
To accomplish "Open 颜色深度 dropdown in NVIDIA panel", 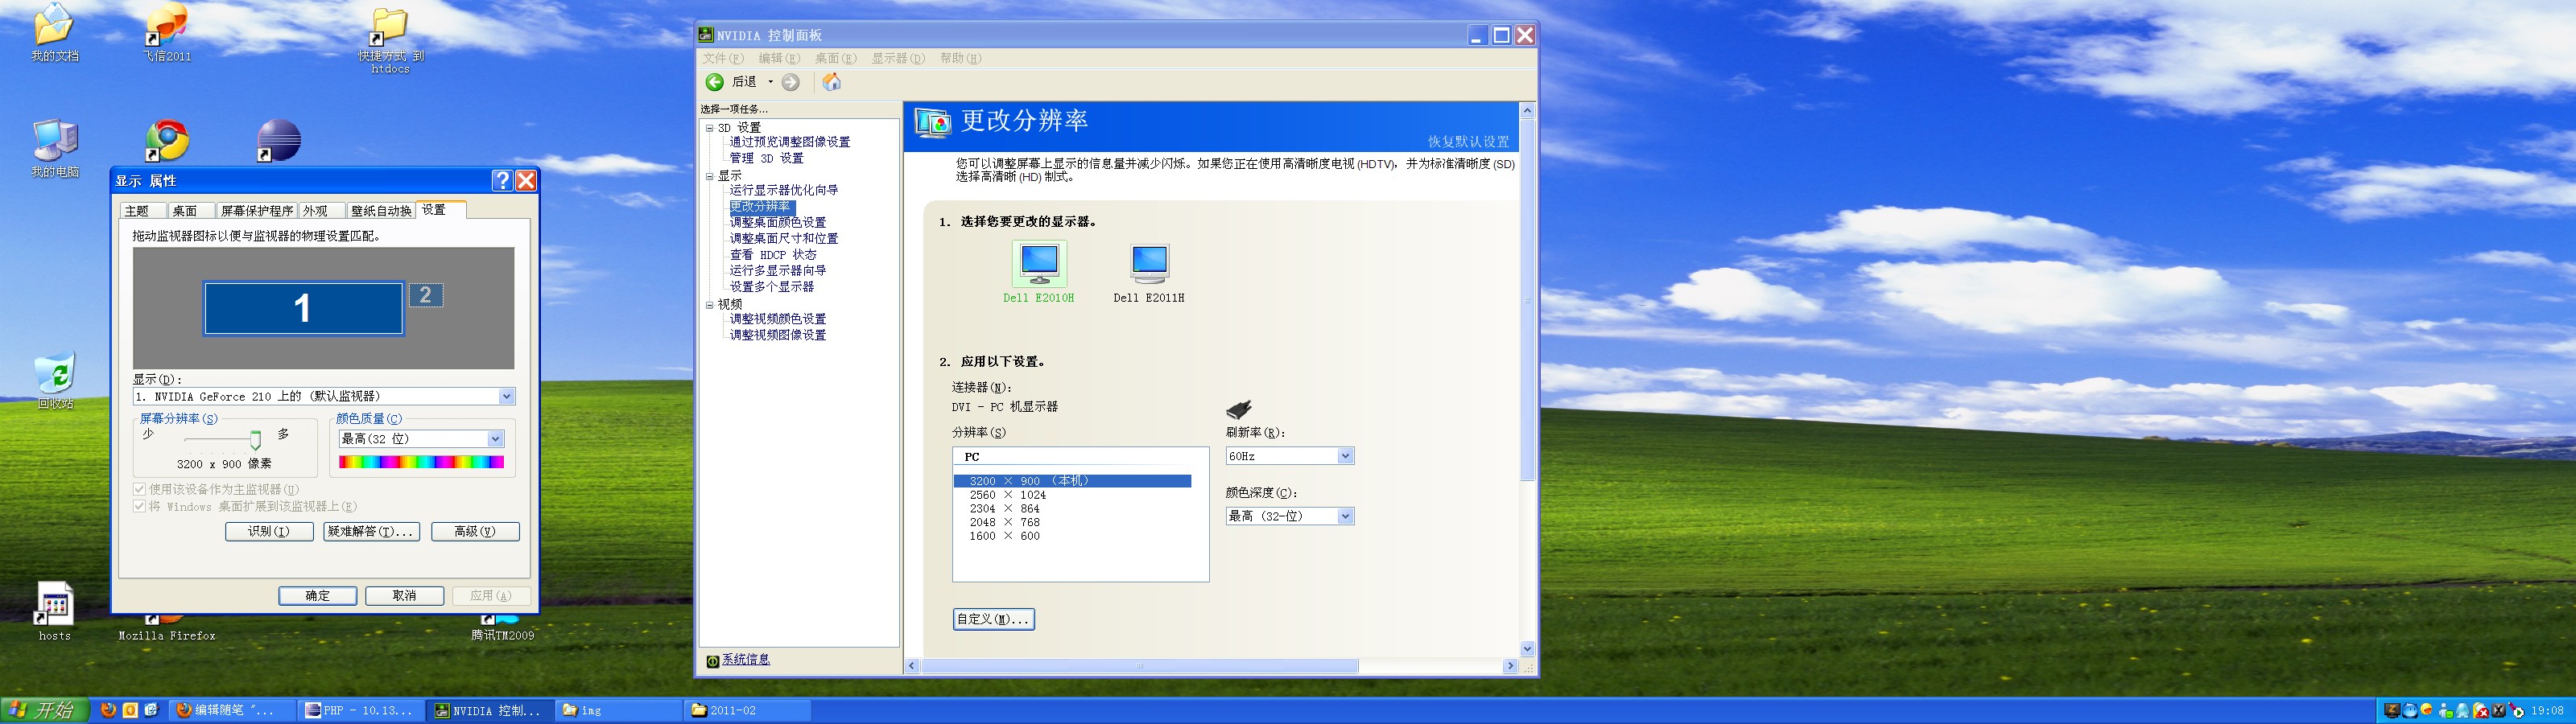I will 1345,516.
